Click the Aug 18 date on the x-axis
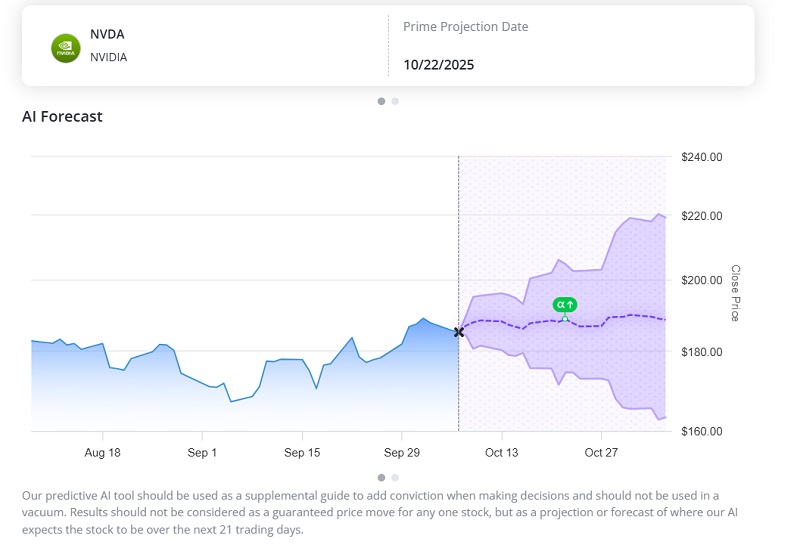Viewport: 800px width, 548px height. (102, 453)
